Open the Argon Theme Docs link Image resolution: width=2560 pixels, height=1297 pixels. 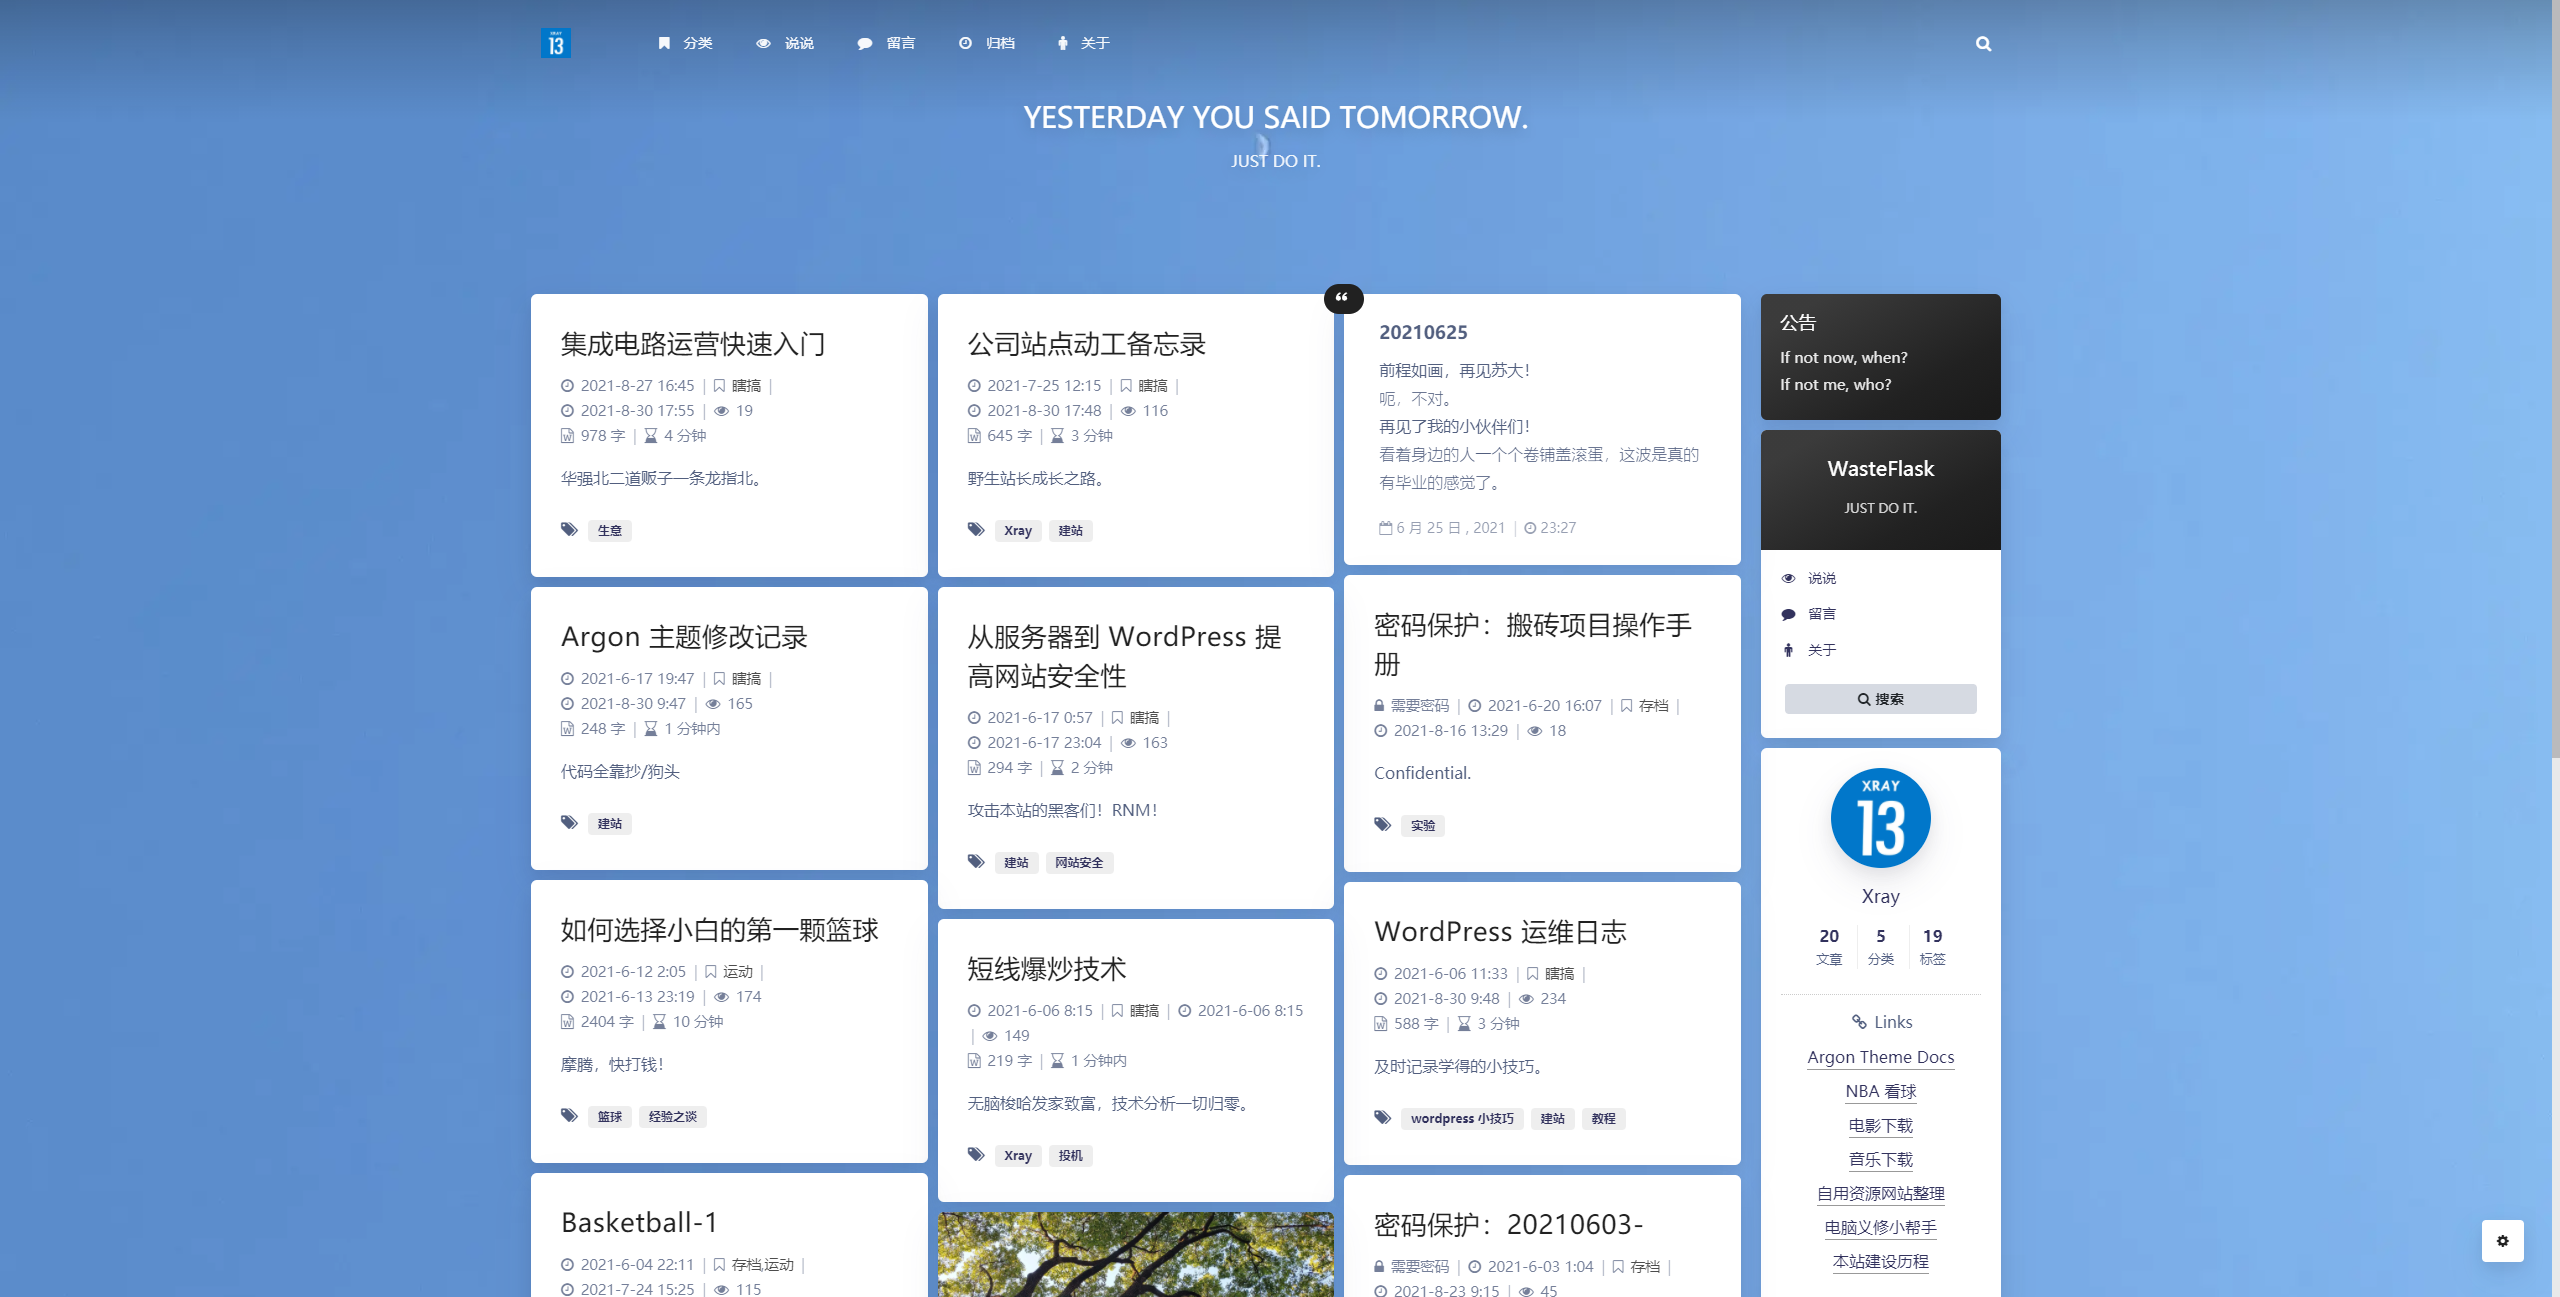(1879, 1057)
